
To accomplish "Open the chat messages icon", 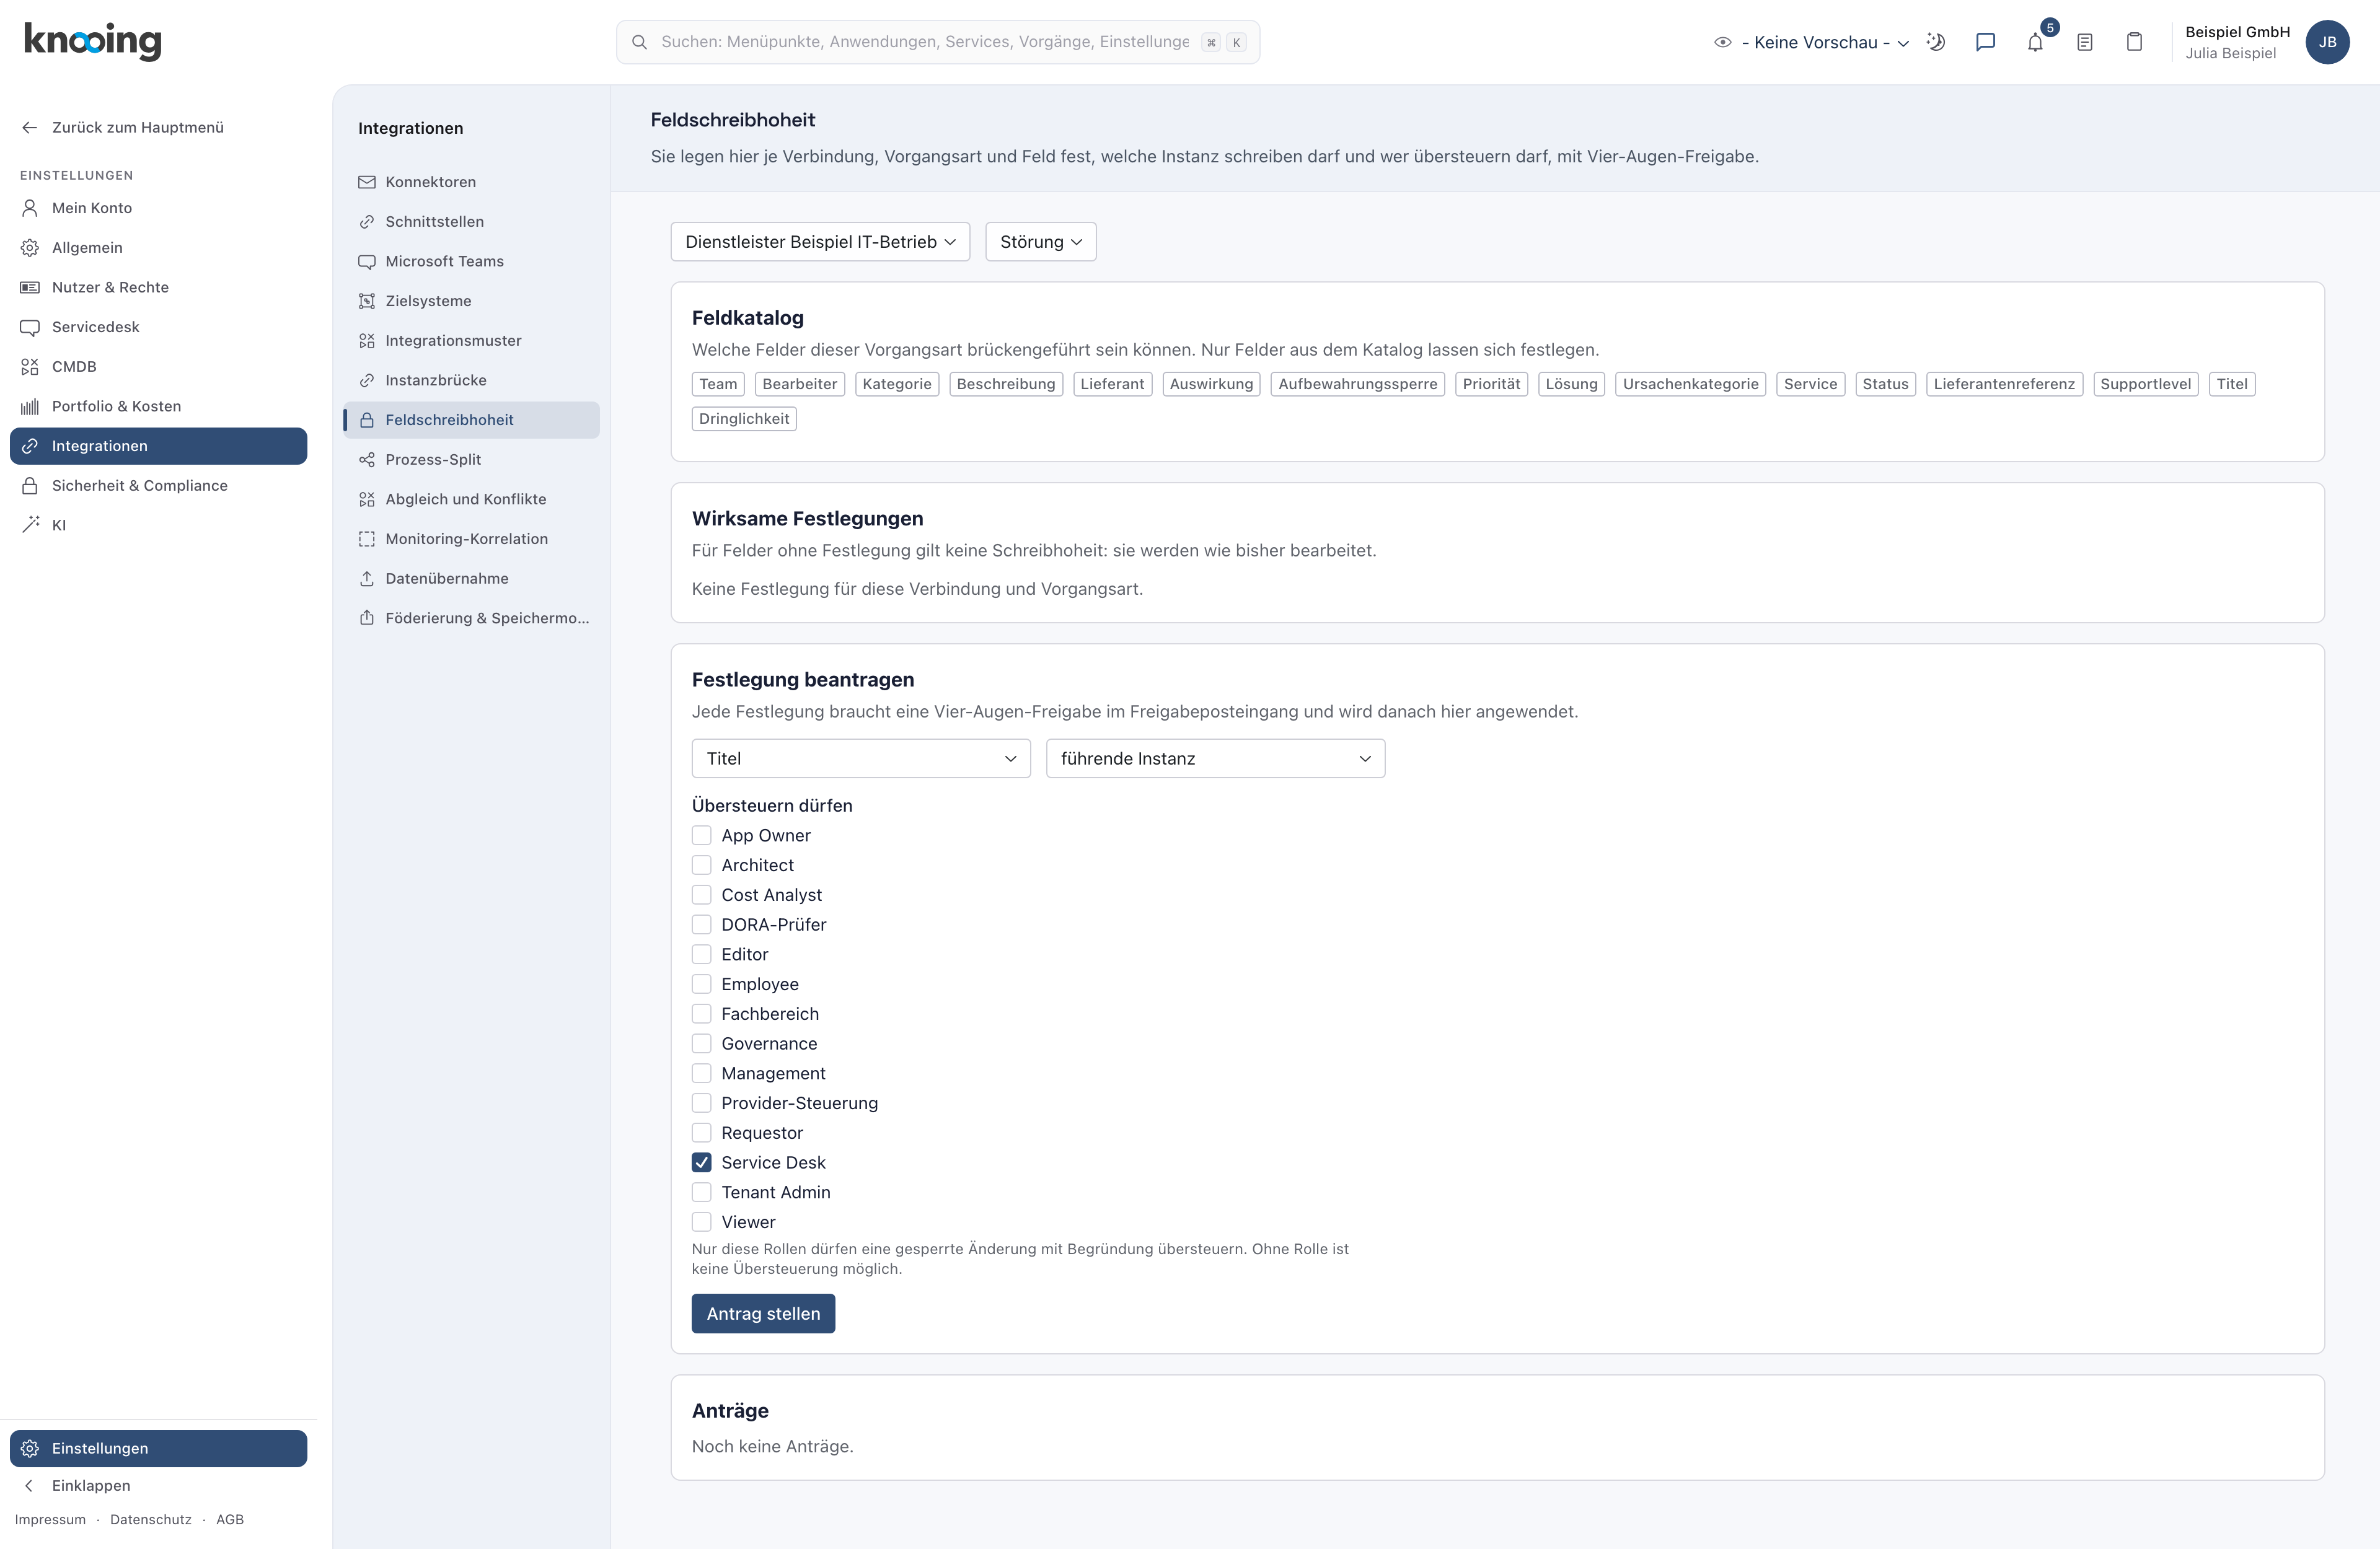I will [x=1985, y=42].
